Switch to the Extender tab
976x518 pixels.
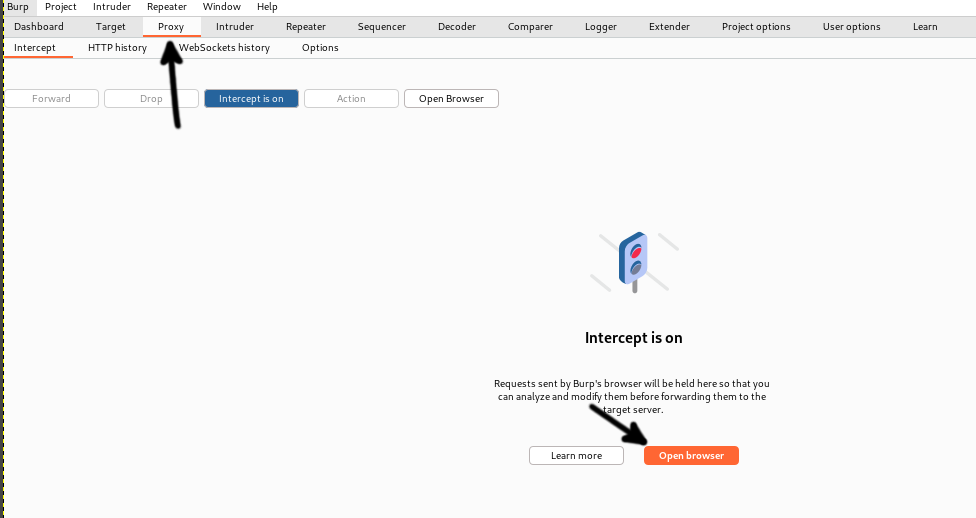pos(669,27)
